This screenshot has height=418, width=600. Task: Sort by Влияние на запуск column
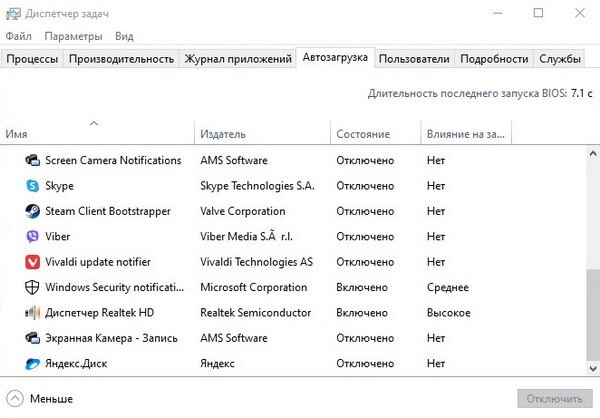[x=466, y=132]
